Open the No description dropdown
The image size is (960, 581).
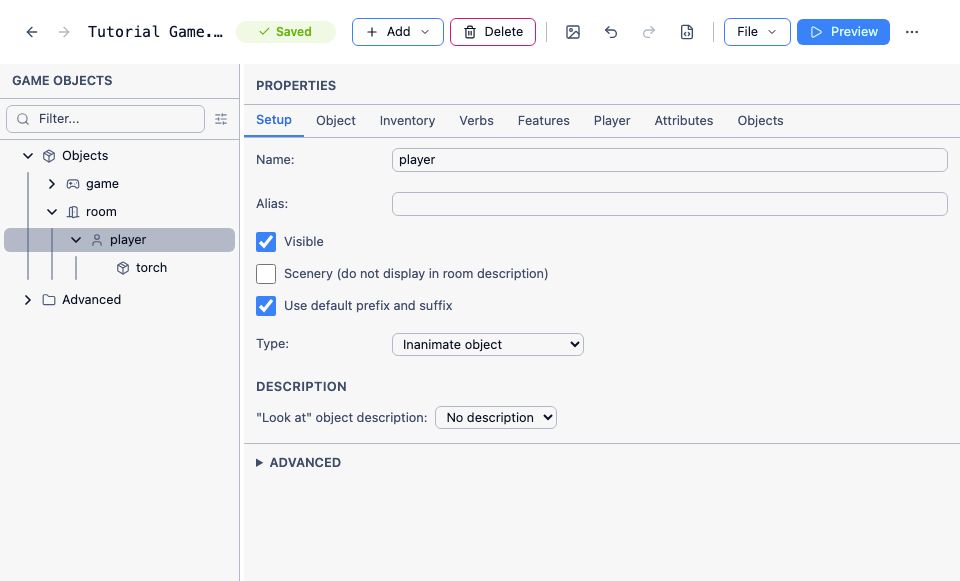495,418
